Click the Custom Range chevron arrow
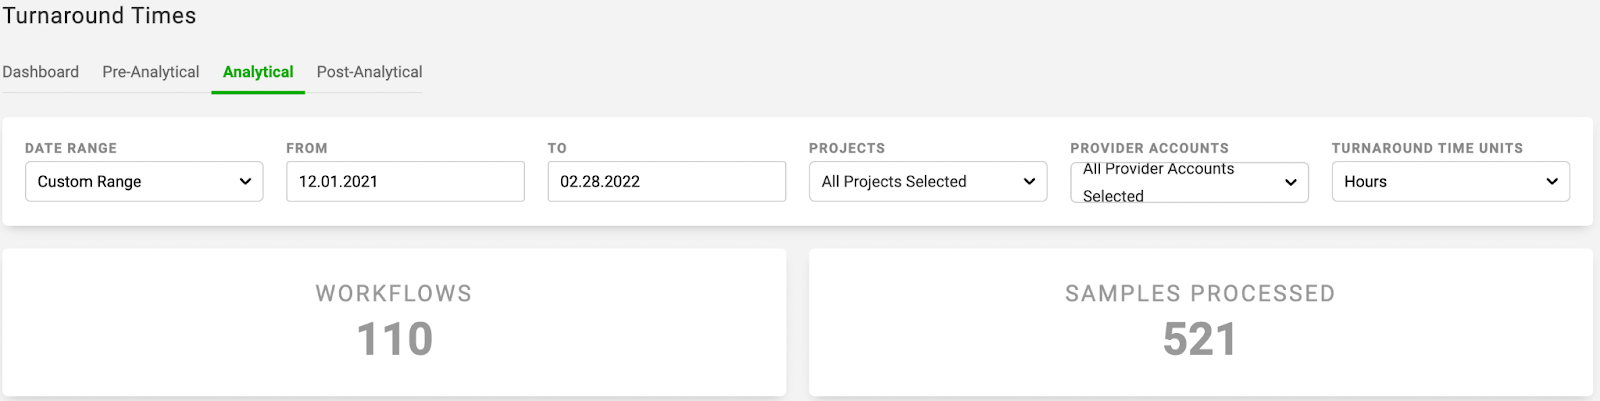This screenshot has width=1600, height=401. 245,182
